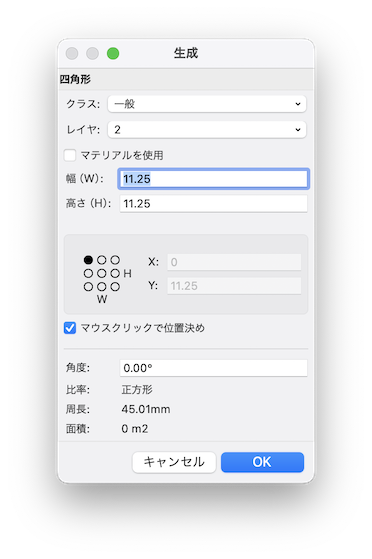Uncheck マウスクリックで位置決め checkbox
The height and width of the screenshot is (559, 372).
70,328
